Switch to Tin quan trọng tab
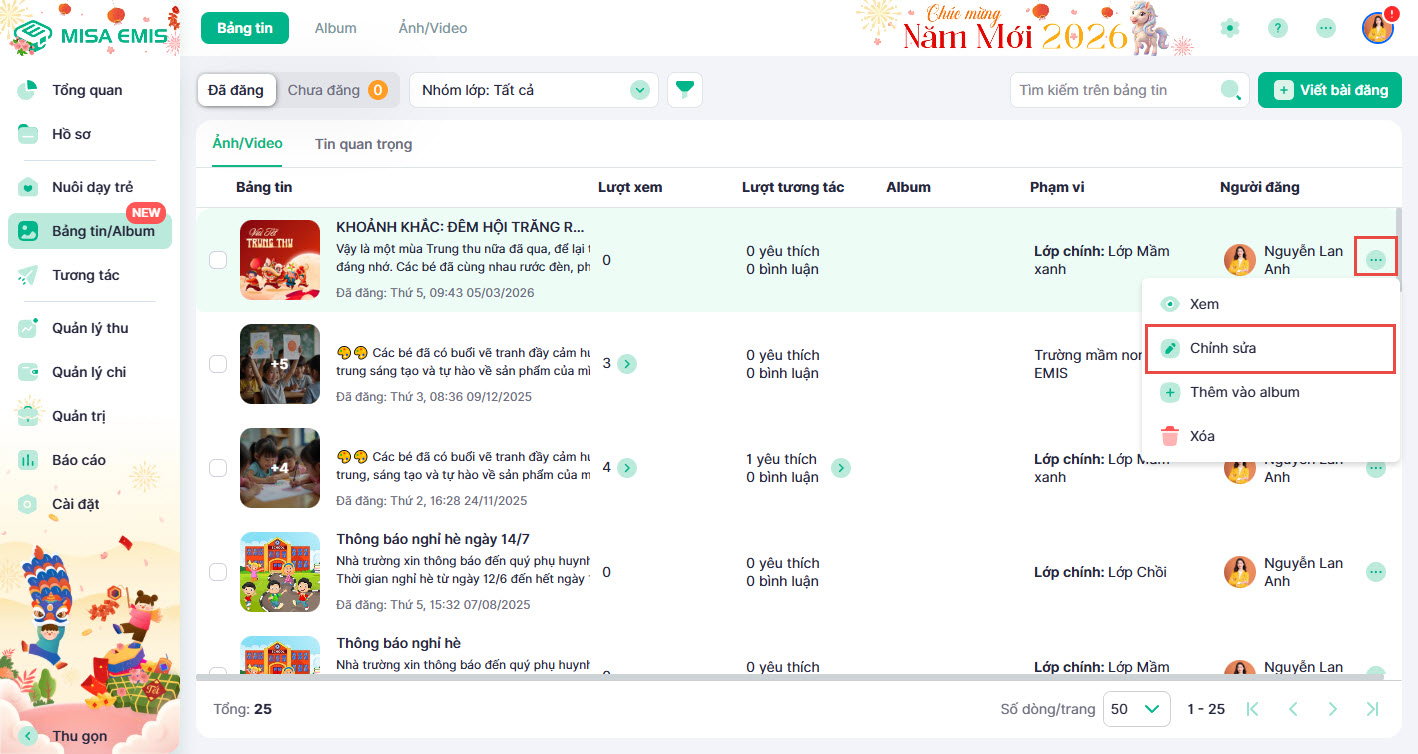 pyautogui.click(x=363, y=144)
